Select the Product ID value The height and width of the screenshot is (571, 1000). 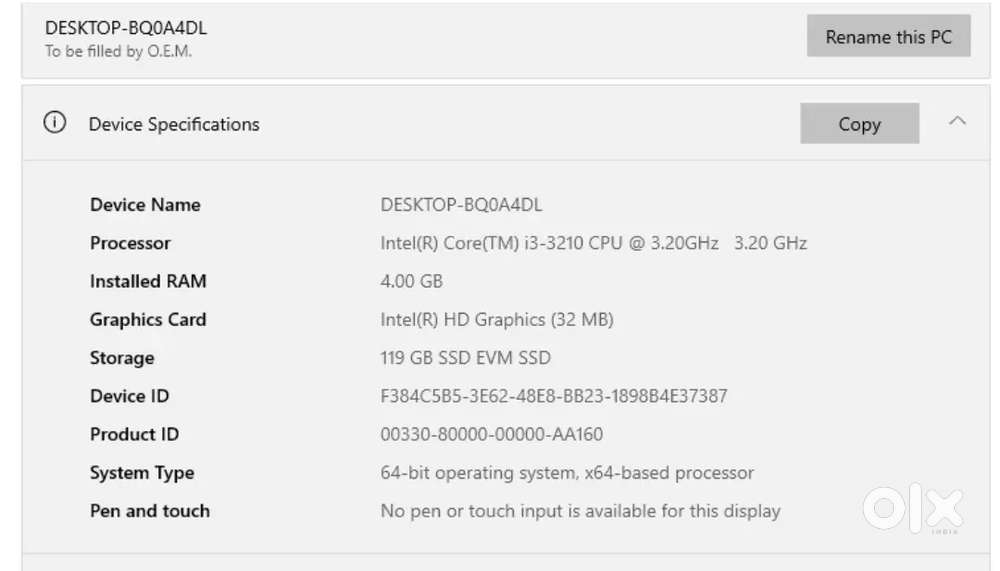(492, 434)
